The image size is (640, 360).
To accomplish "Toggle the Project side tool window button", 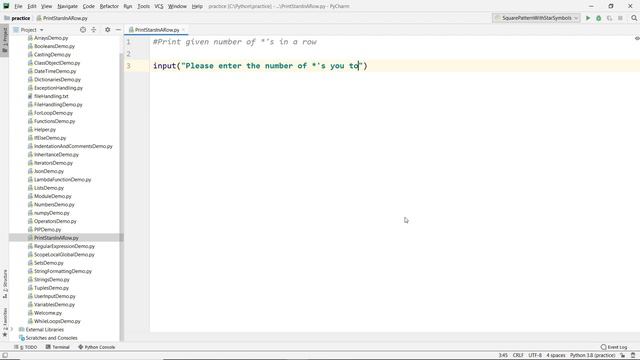I will (5, 40).
